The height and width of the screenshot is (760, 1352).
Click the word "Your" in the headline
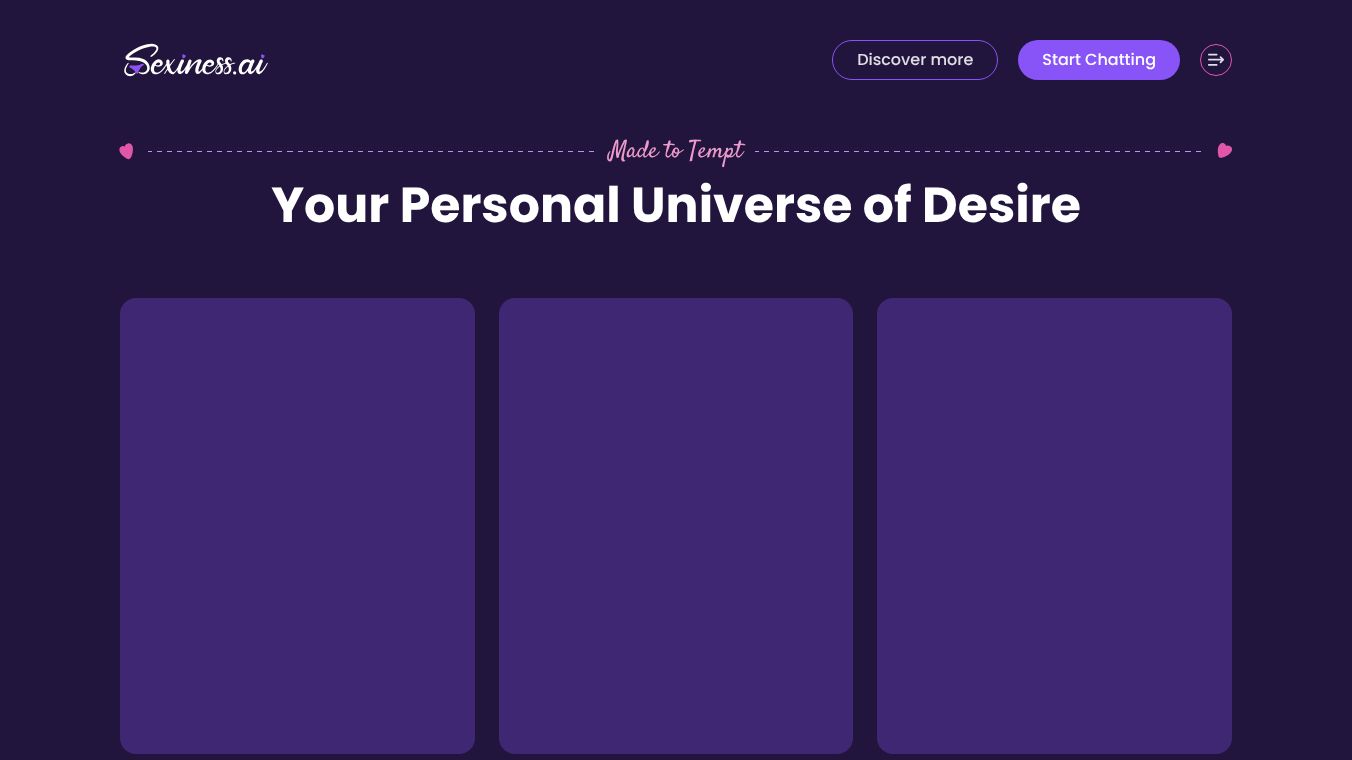[330, 205]
